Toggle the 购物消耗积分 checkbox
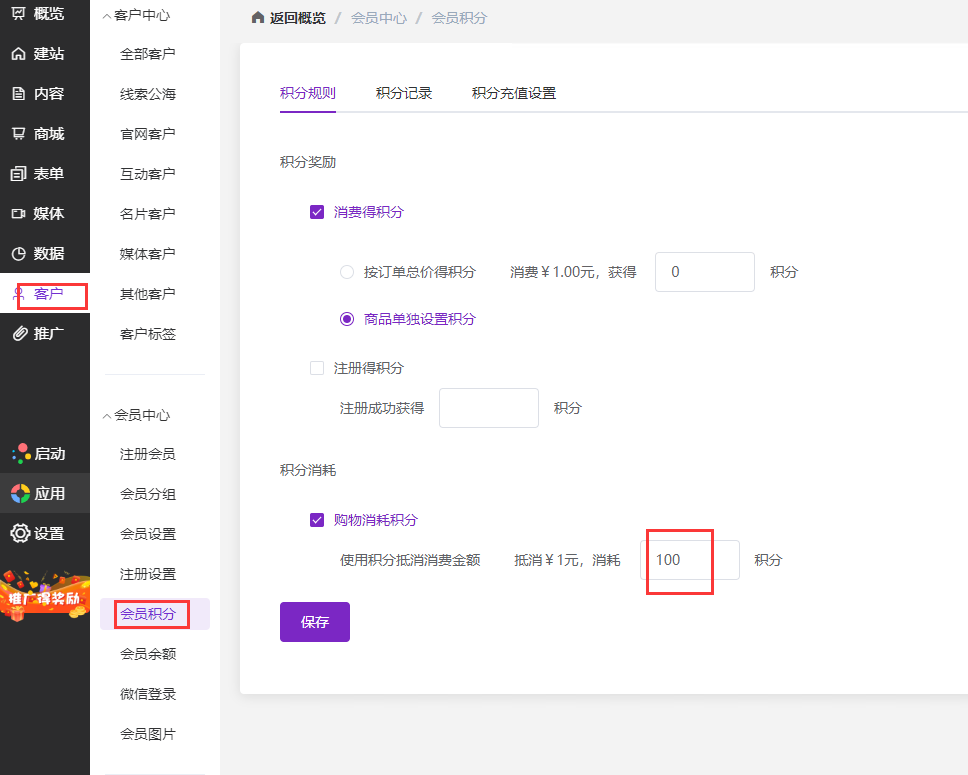 coord(317,520)
